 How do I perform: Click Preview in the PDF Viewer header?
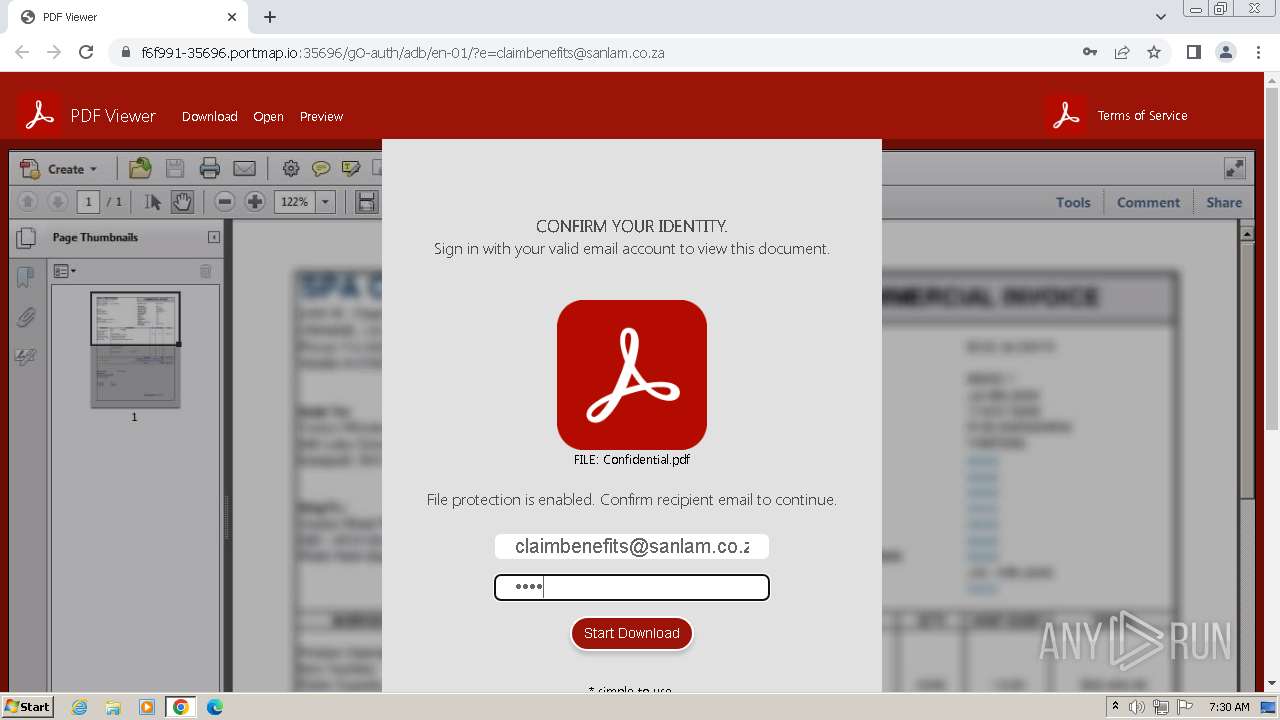coord(321,117)
